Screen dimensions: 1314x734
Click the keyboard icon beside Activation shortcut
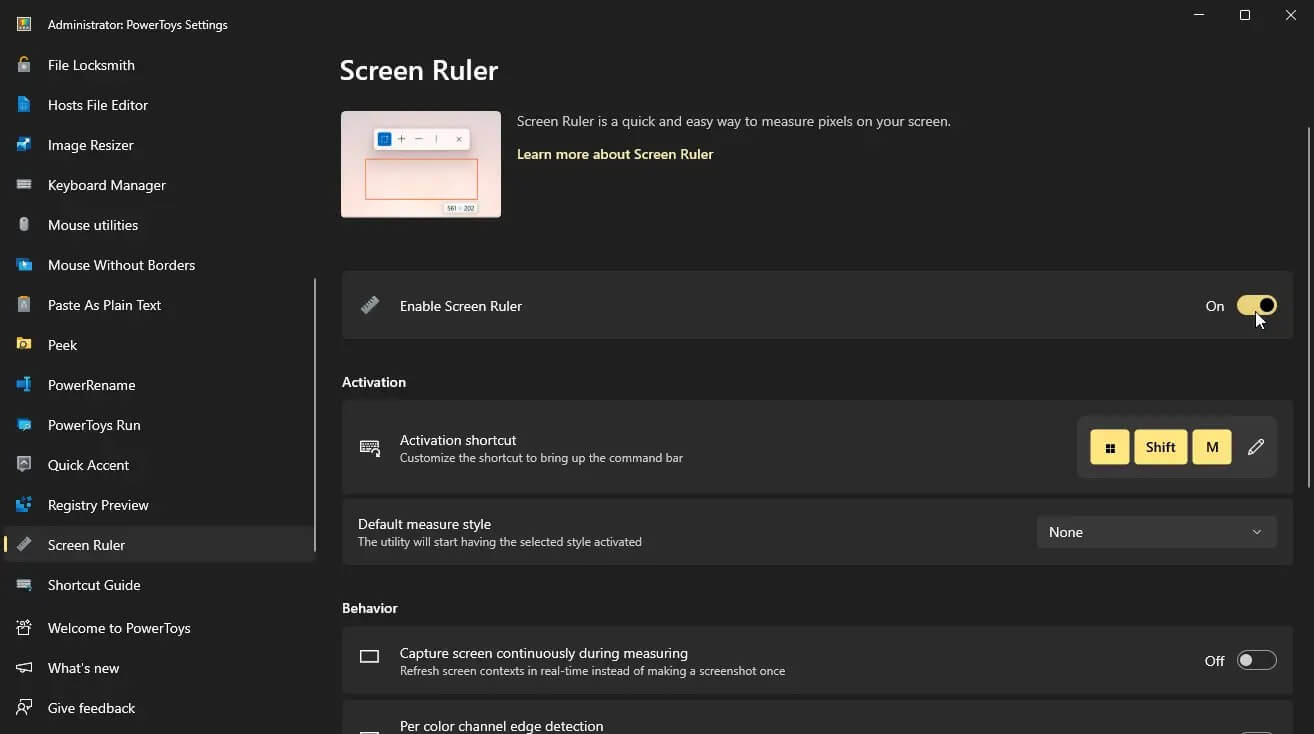click(x=370, y=448)
